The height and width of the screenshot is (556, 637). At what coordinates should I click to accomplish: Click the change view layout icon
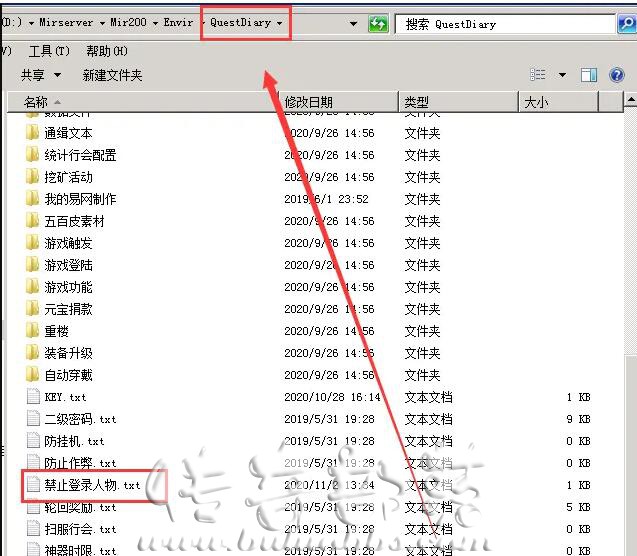point(538,75)
